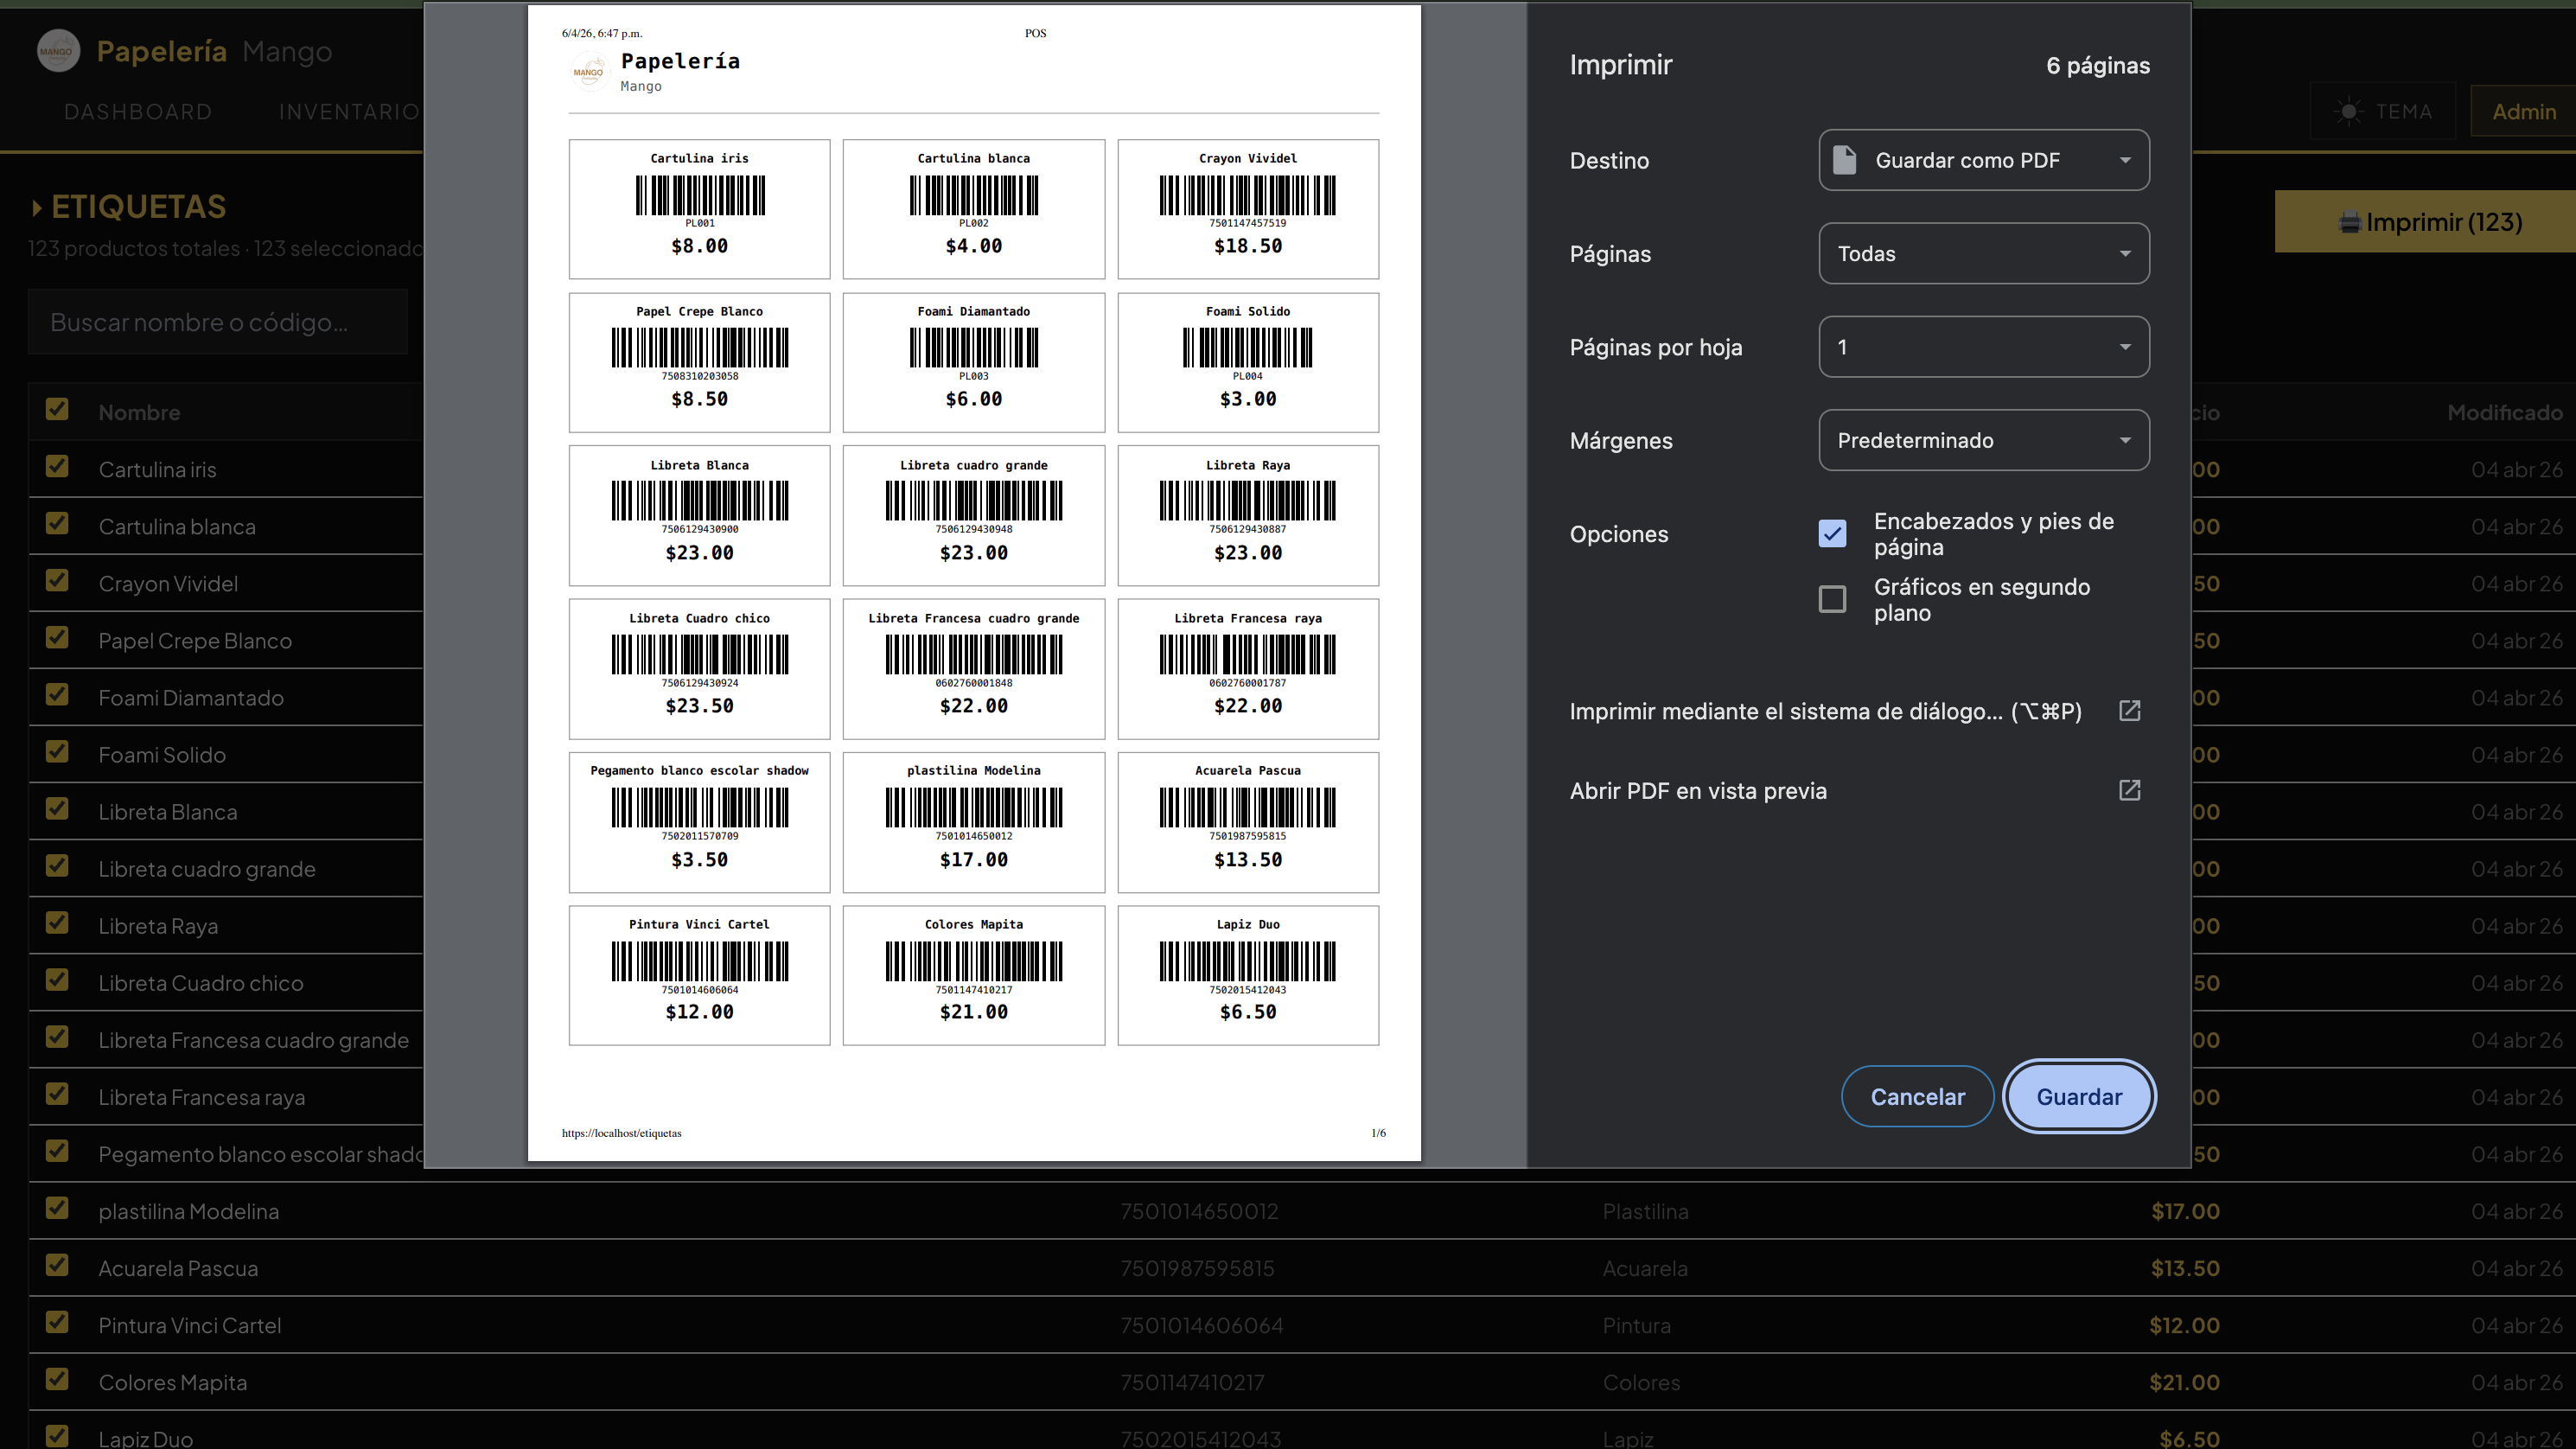Screen dimensions: 2576x1449
Task: Click the Acuarela category cell
Action: [x=1644, y=1268]
